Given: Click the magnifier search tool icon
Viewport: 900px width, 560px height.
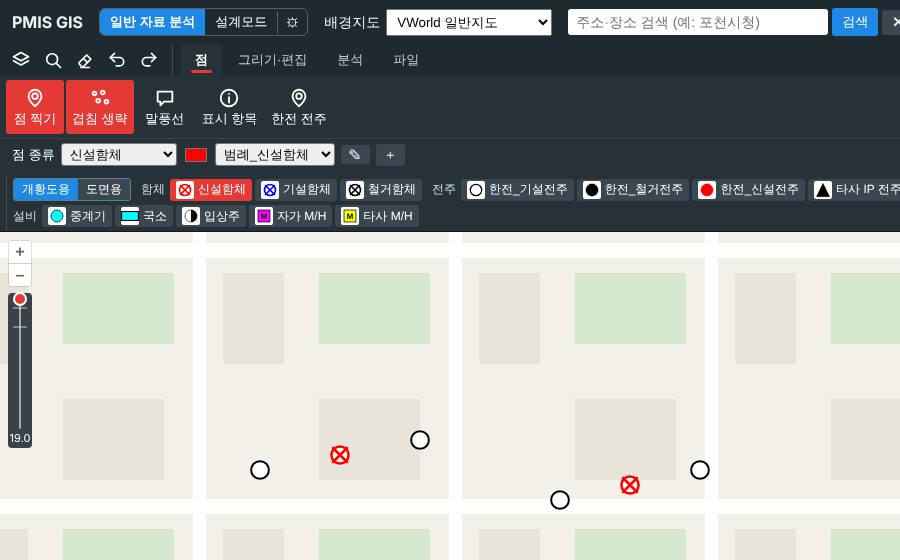Looking at the screenshot, I should point(53,60).
